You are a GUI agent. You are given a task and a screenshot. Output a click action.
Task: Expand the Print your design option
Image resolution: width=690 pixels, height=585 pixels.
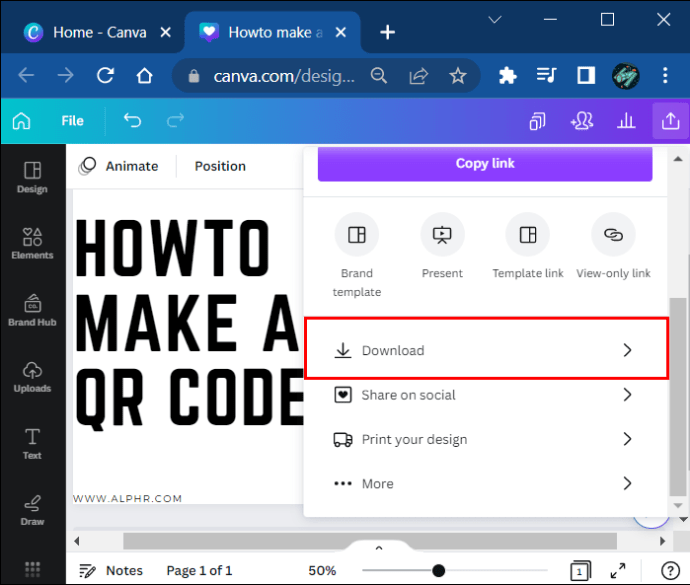[483, 439]
